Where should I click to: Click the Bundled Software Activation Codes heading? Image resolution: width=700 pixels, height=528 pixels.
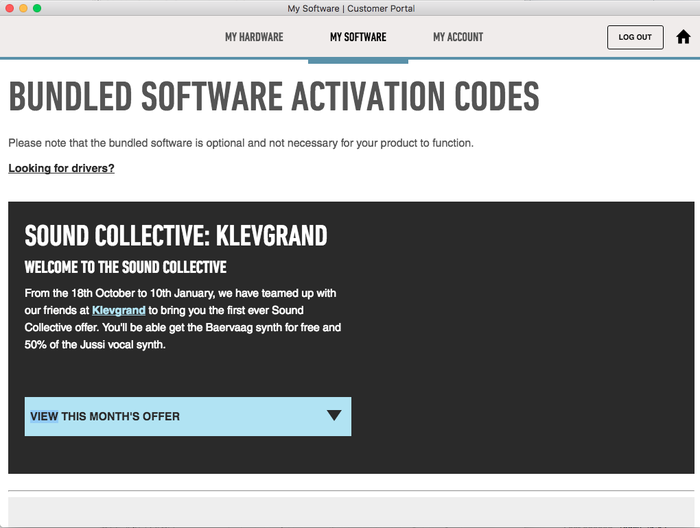[x=274, y=96]
